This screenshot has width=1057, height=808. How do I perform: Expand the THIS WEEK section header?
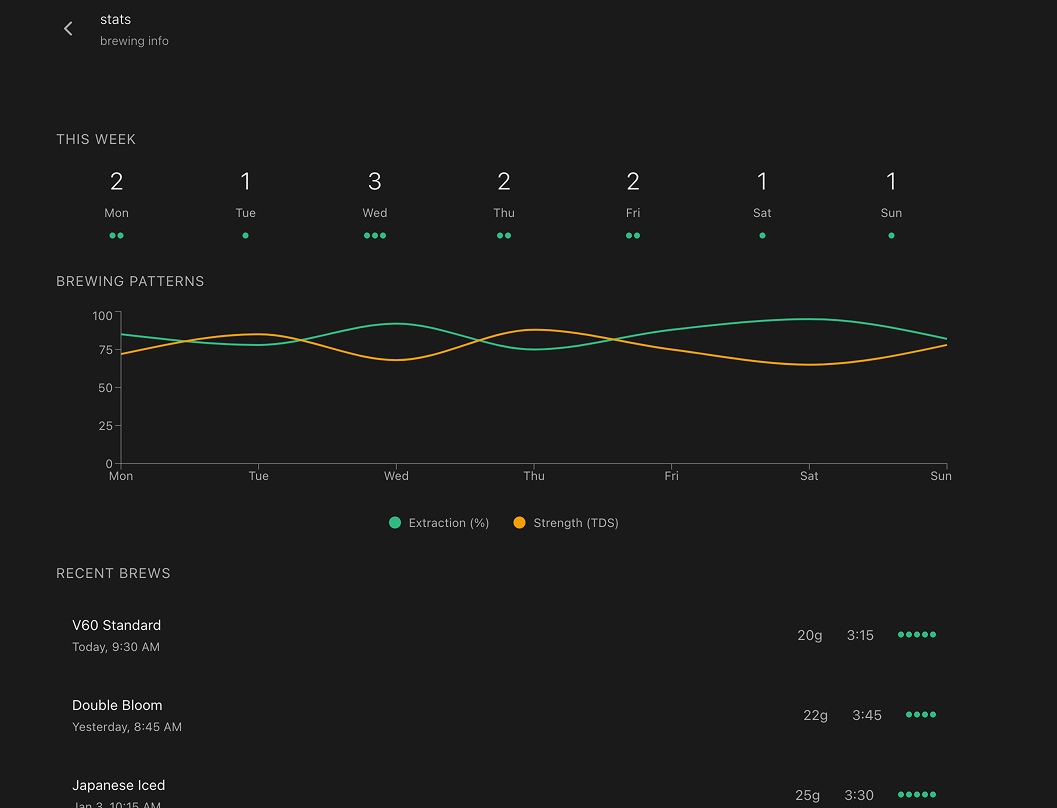click(x=96, y=139)
